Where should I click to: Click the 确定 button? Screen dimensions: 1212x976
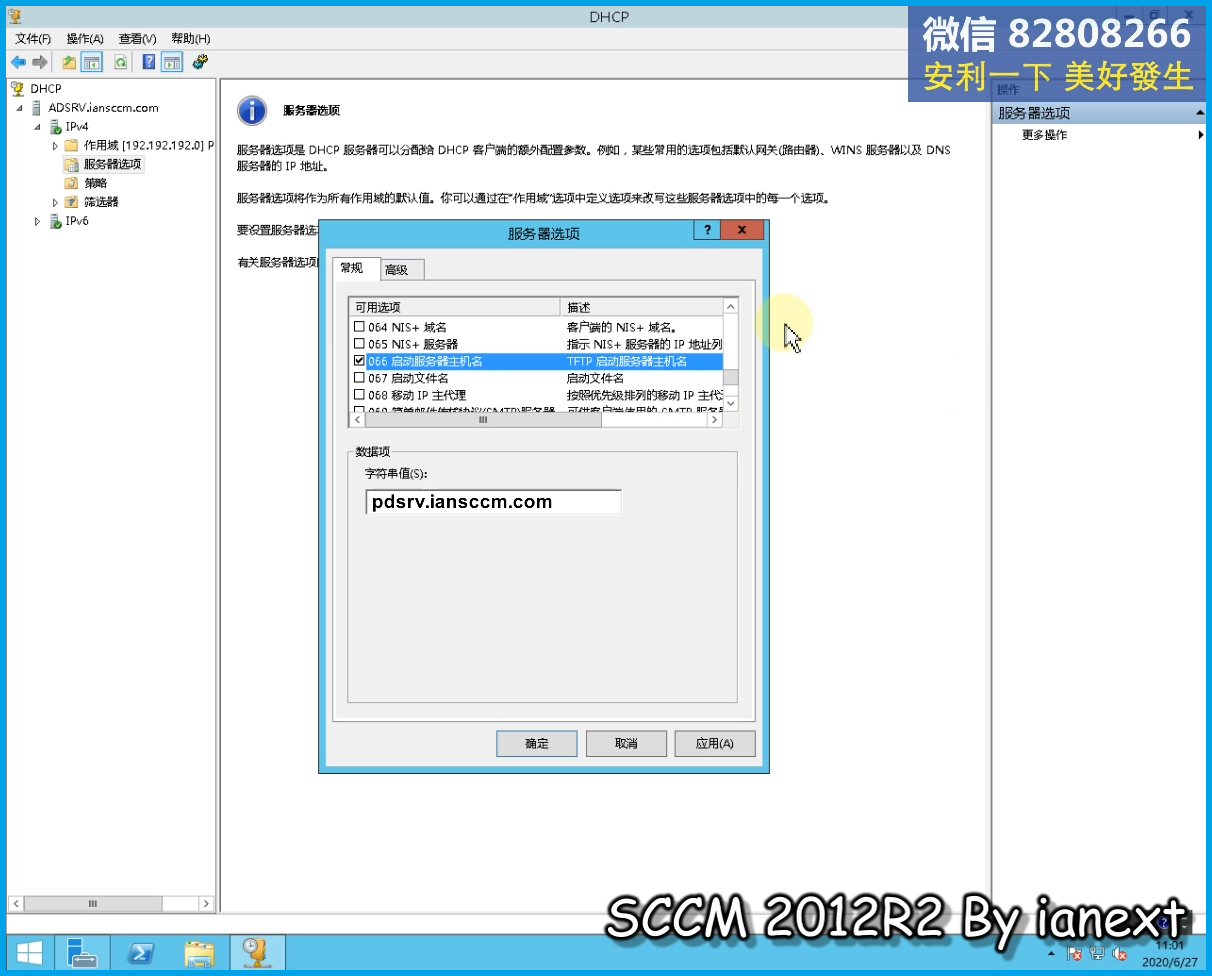point(537,744)
